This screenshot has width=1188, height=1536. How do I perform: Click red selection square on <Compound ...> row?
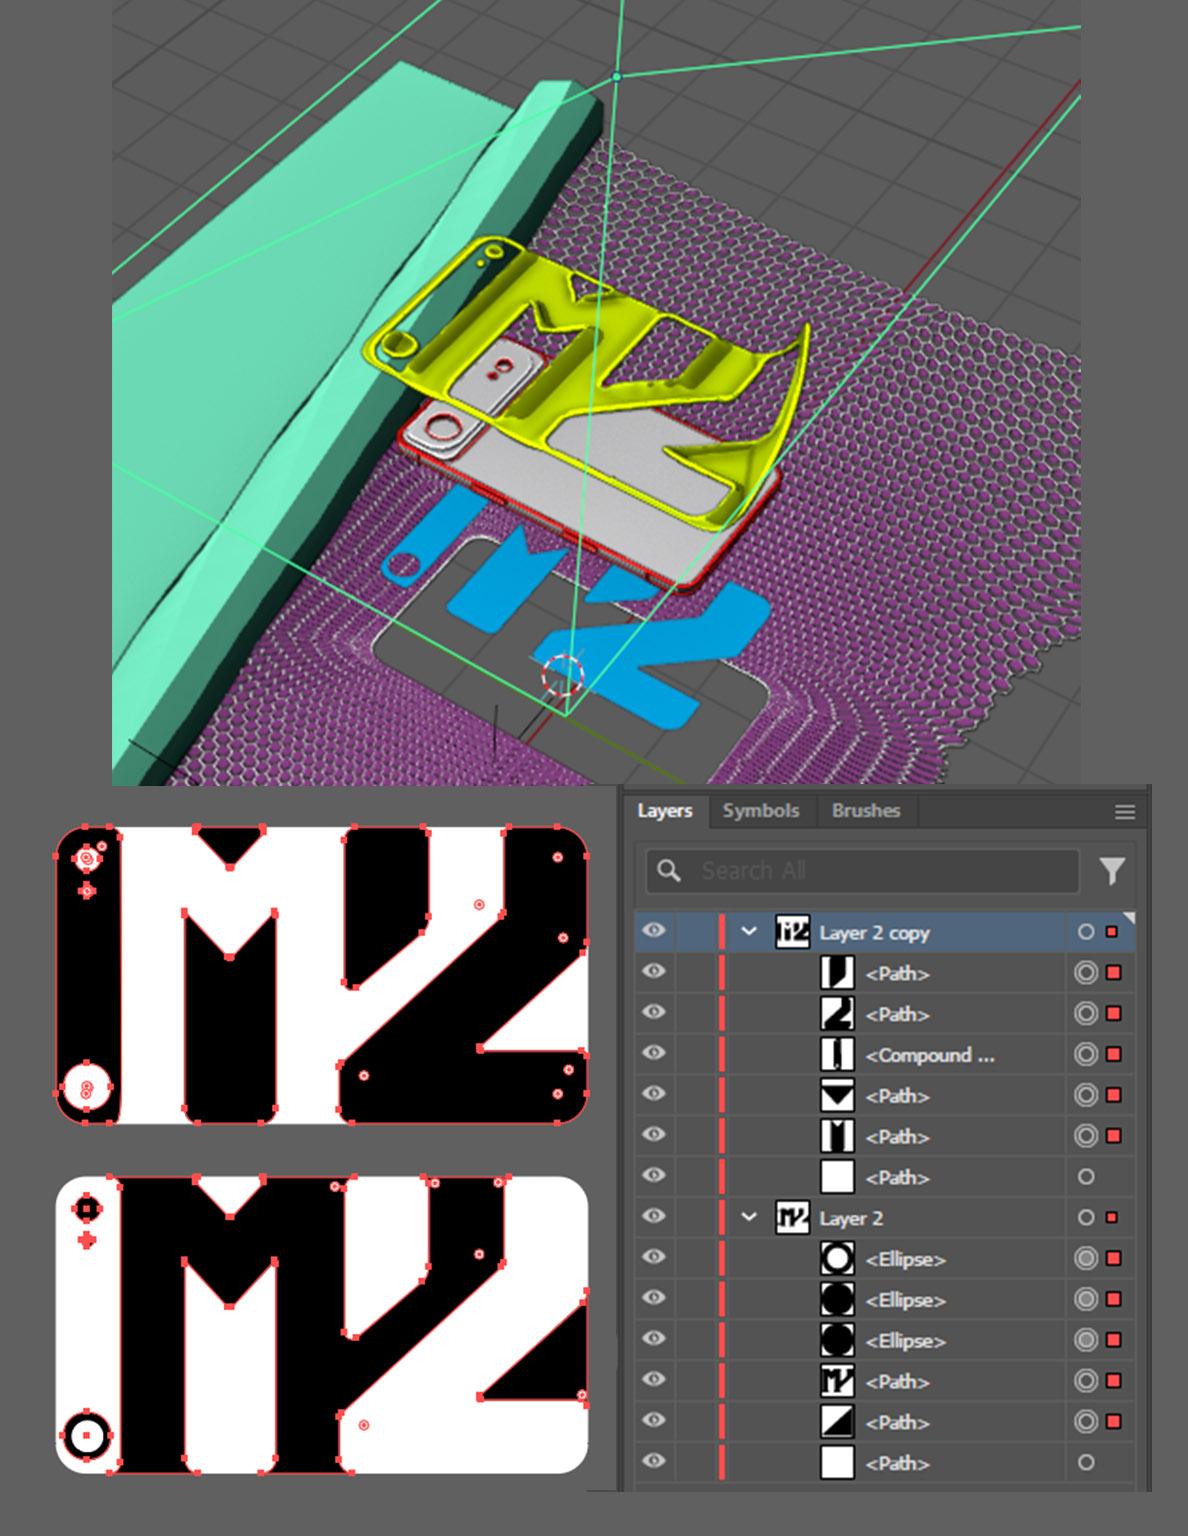[1114, 1055]
